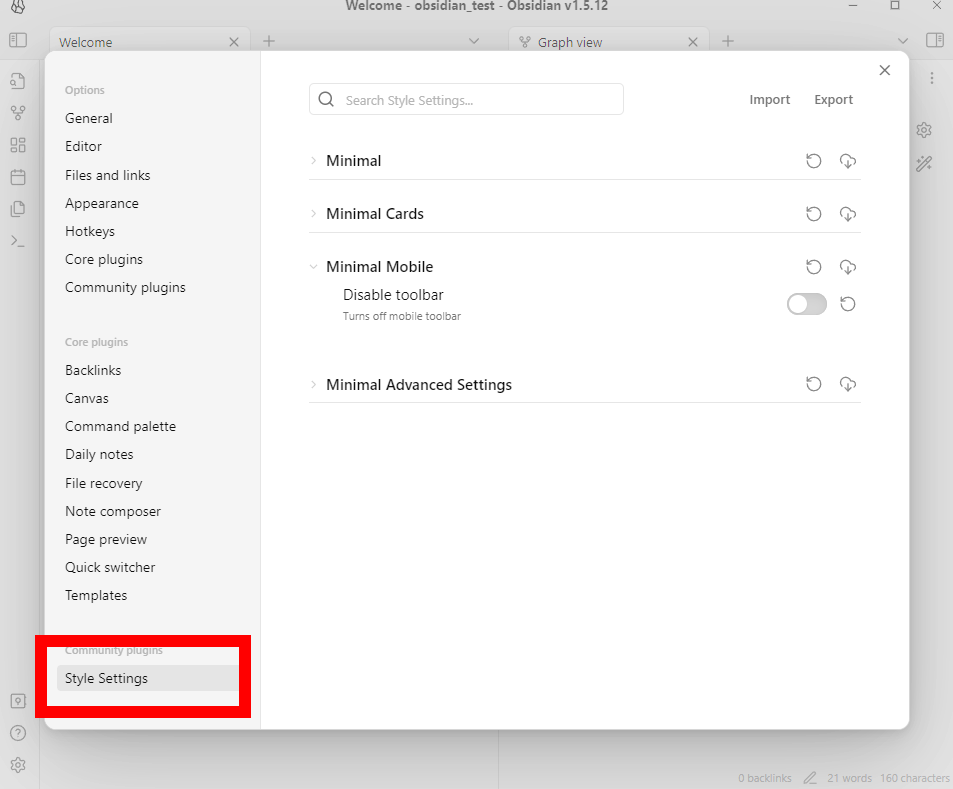Create new canvas ribbon icon
The width and height of the screenshot is (953, 789).
pos(18,145)
